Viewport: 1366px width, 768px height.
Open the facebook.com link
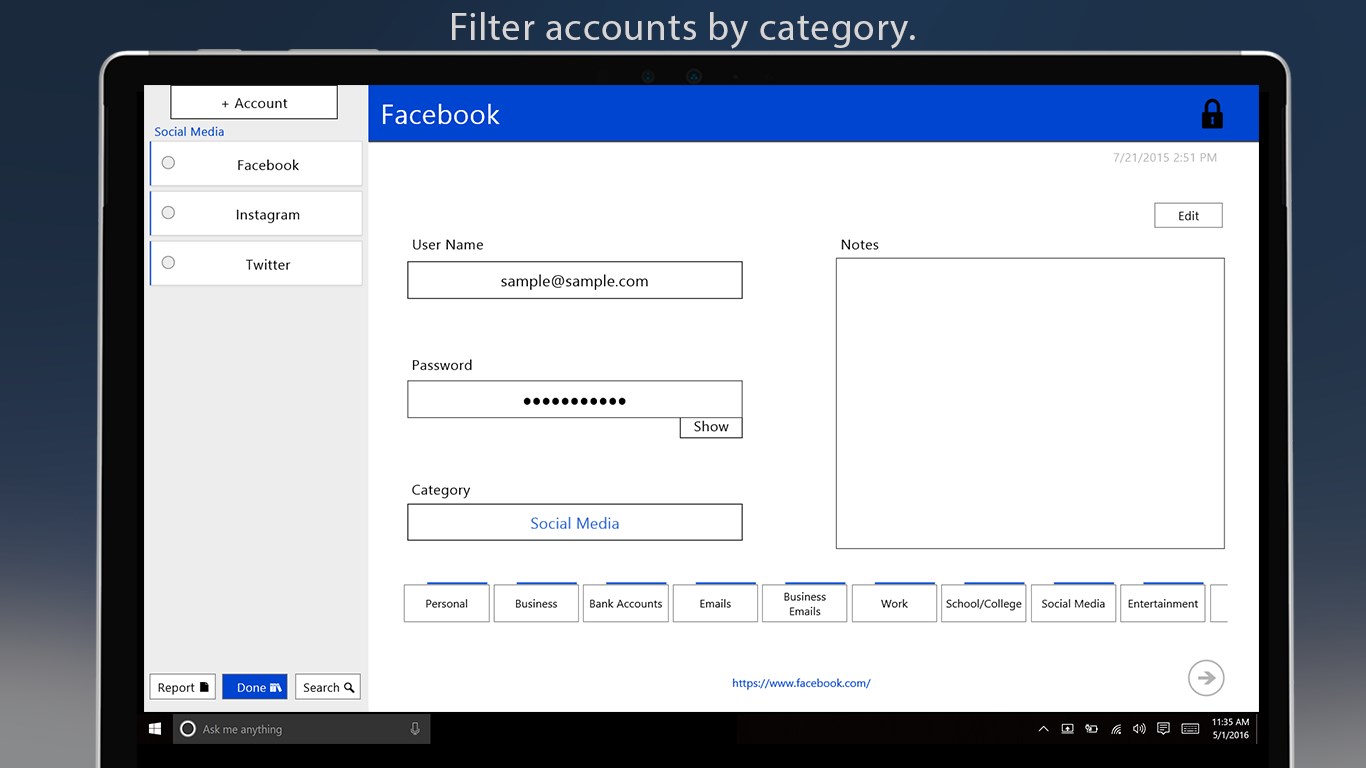(801, 683)
